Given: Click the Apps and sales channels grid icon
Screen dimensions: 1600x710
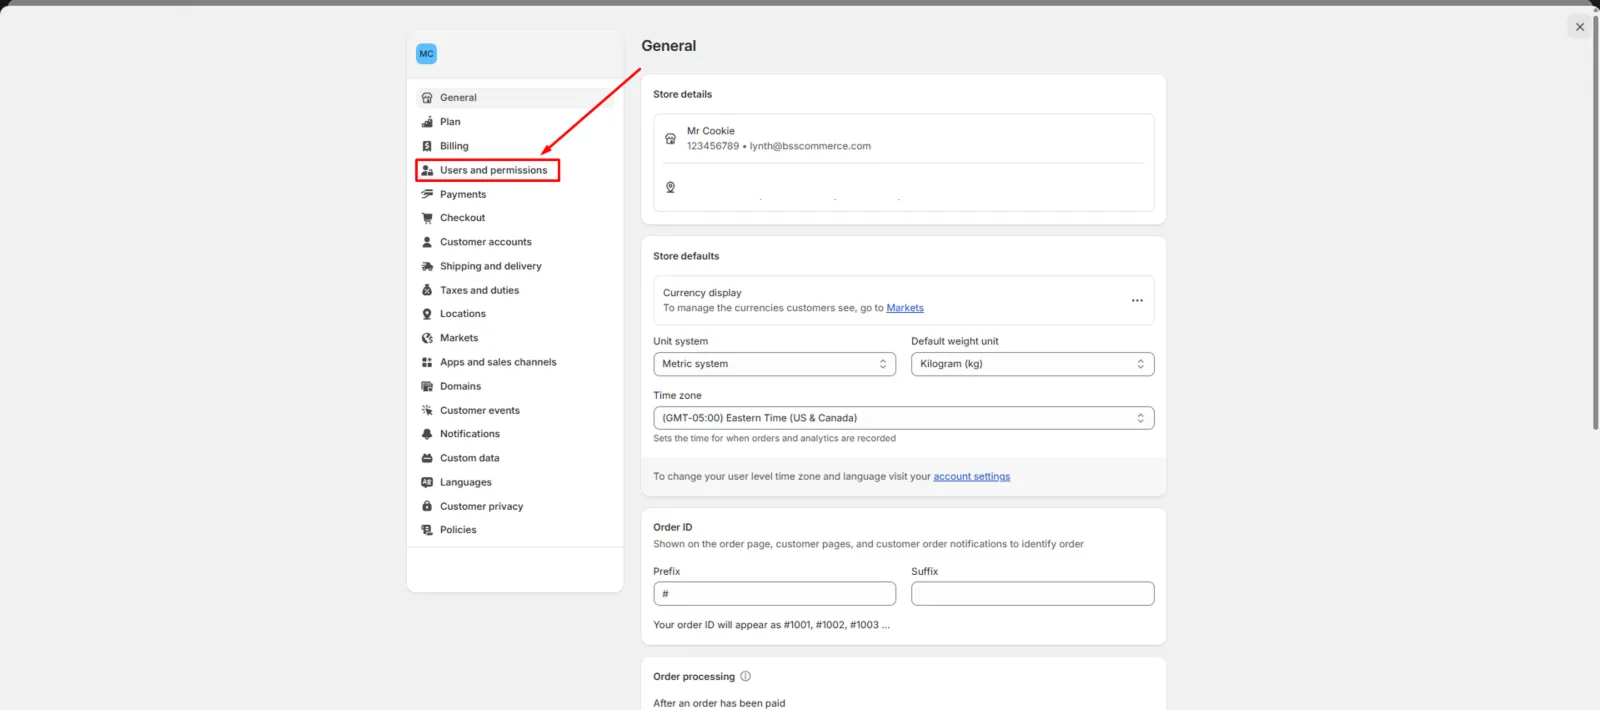Looking at the screenshot, I should pyautogui.click(x=427, y=362).
